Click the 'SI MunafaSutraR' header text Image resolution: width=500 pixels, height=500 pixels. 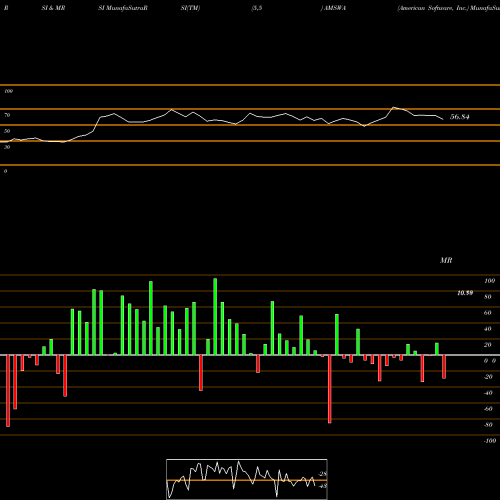tap(123, 8)
